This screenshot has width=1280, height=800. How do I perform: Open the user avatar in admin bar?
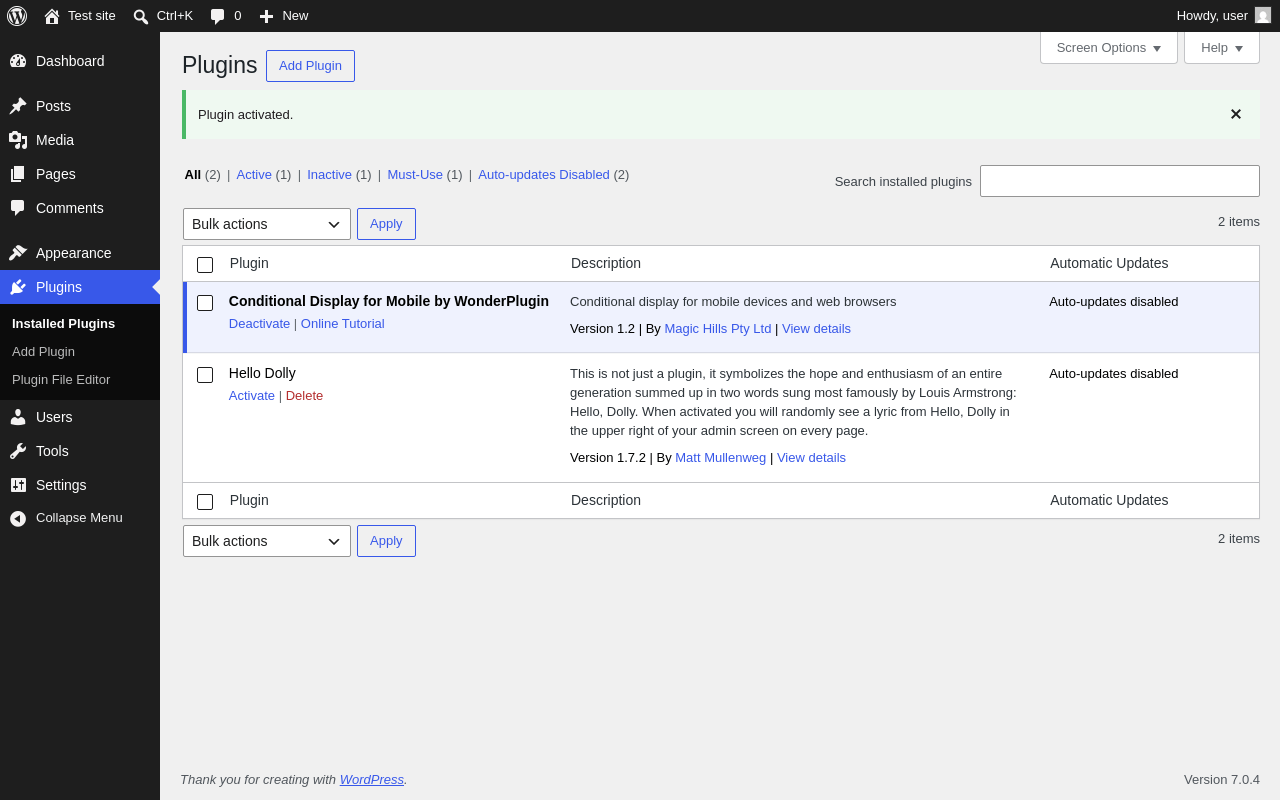click(x=1263, y=15)
